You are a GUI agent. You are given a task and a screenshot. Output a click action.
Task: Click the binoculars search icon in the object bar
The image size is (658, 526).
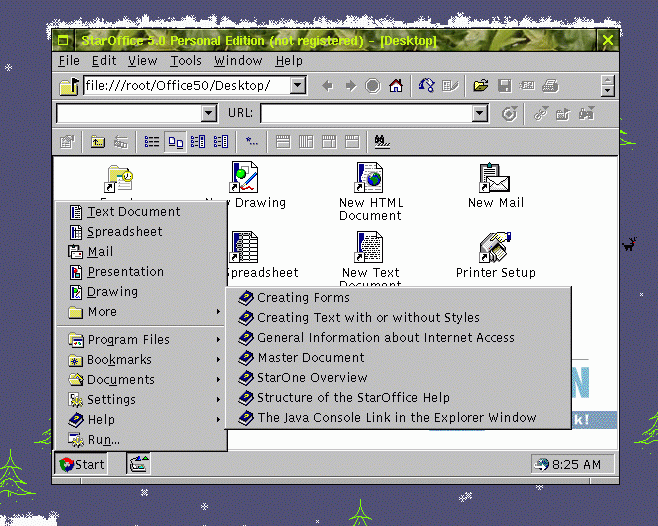(382, 142)
